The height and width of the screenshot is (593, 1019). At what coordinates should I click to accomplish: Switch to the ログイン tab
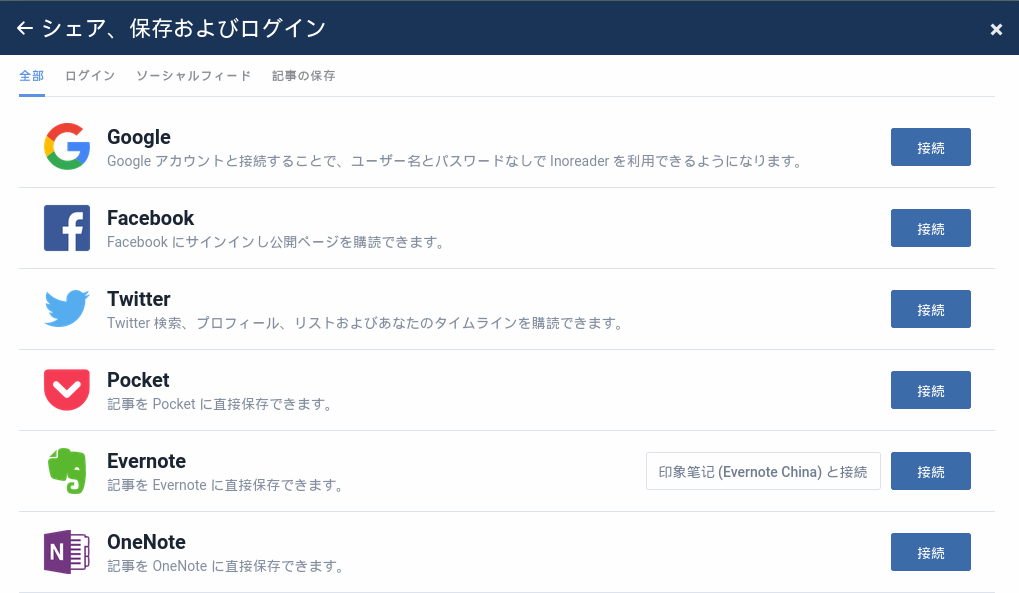[x=90, y=76]
